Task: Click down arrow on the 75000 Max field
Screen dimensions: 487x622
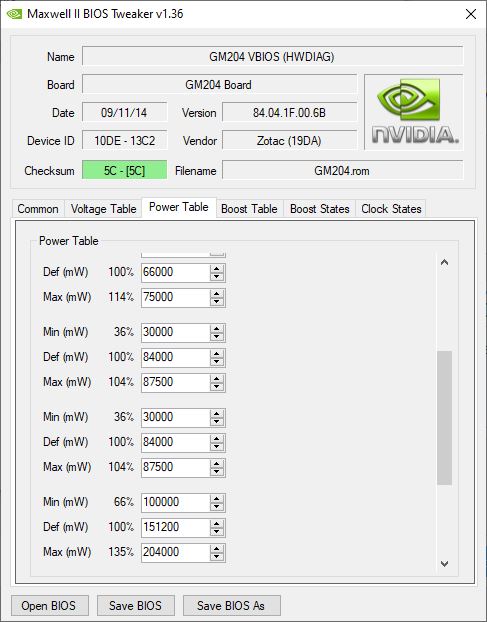Action: click(217, 301)
